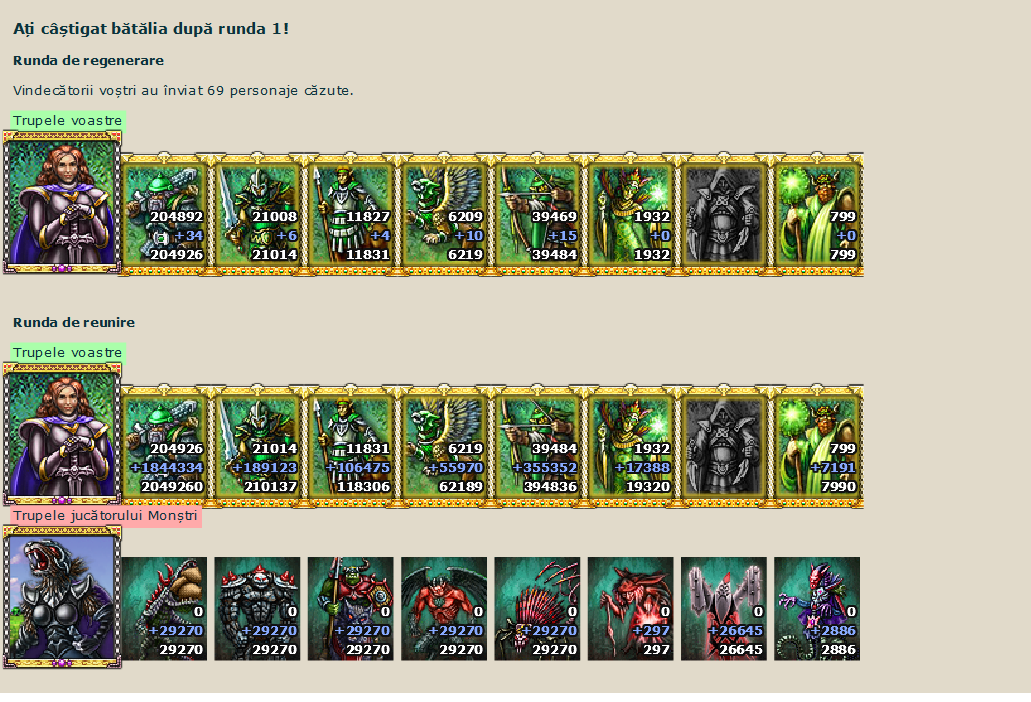The image size is (1031, 702).
Task: Click the druid unit showing 799 in regeneration
Action: pyautogui.click(x=817, y=215)
